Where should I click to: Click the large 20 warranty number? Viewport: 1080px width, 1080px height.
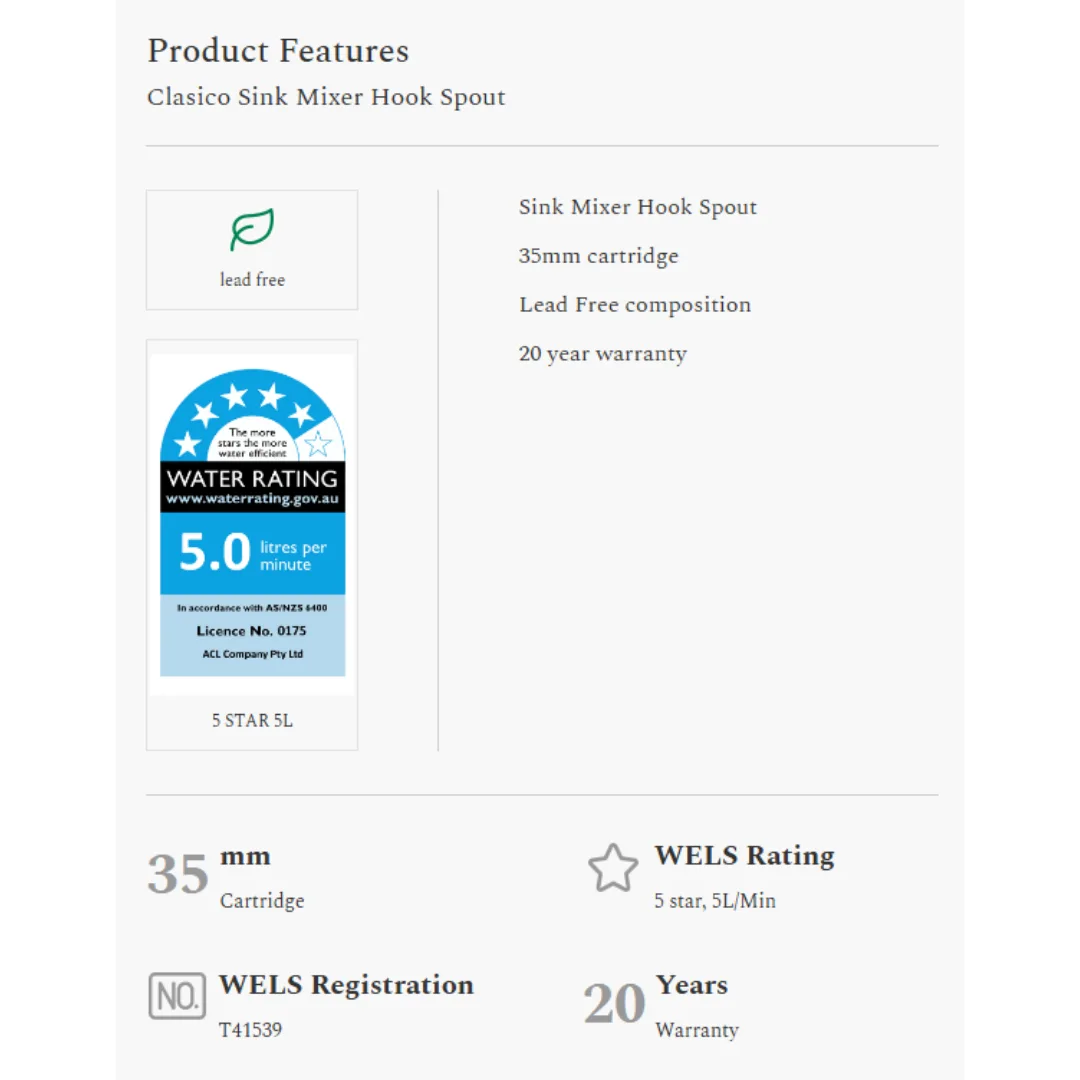click(x=614, y=1004)
